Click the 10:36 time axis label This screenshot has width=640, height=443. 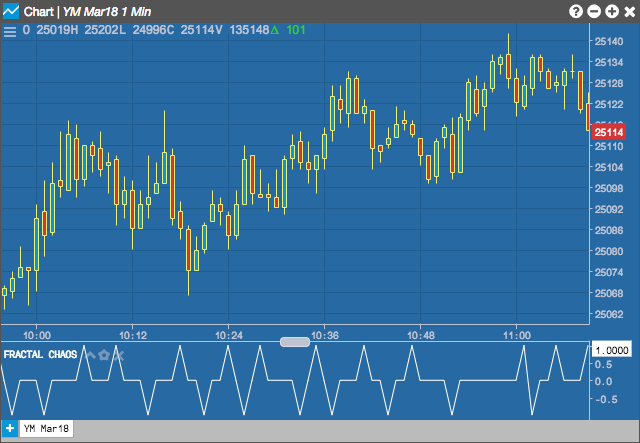[325, 336]
